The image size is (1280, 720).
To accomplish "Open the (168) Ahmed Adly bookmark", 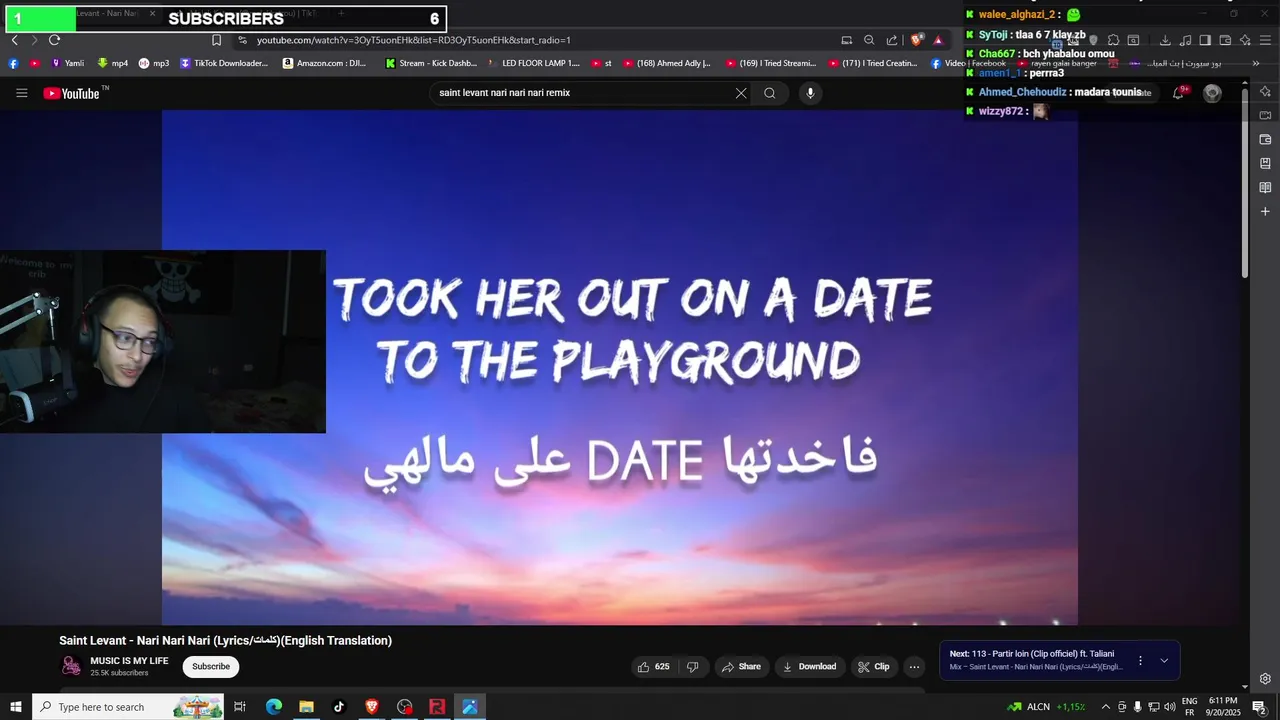I will click(666, 63).
